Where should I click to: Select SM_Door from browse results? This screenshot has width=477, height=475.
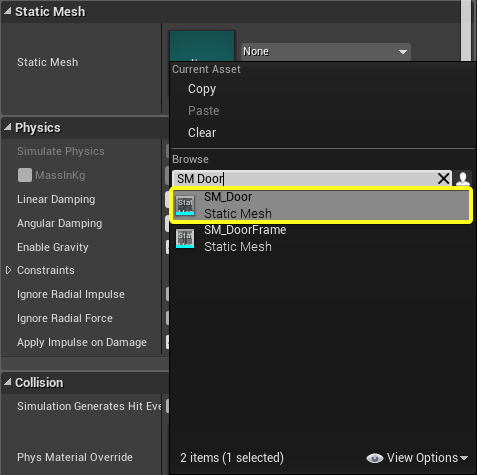[x=321, y=205]
